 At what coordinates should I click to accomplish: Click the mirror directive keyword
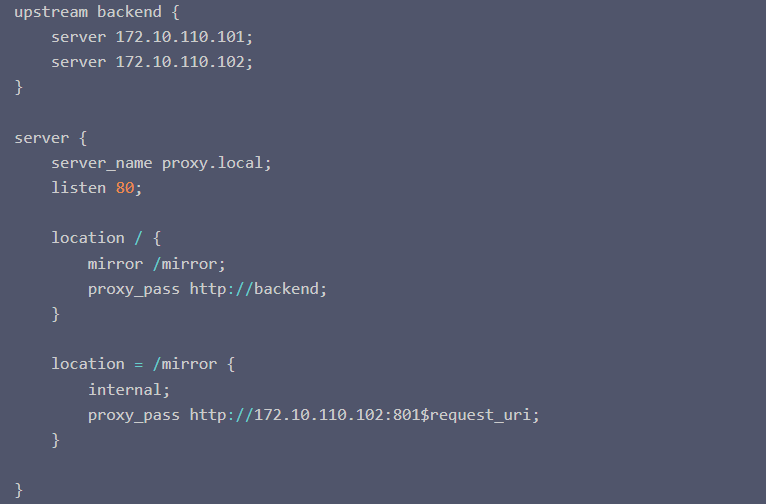(115, 263)
